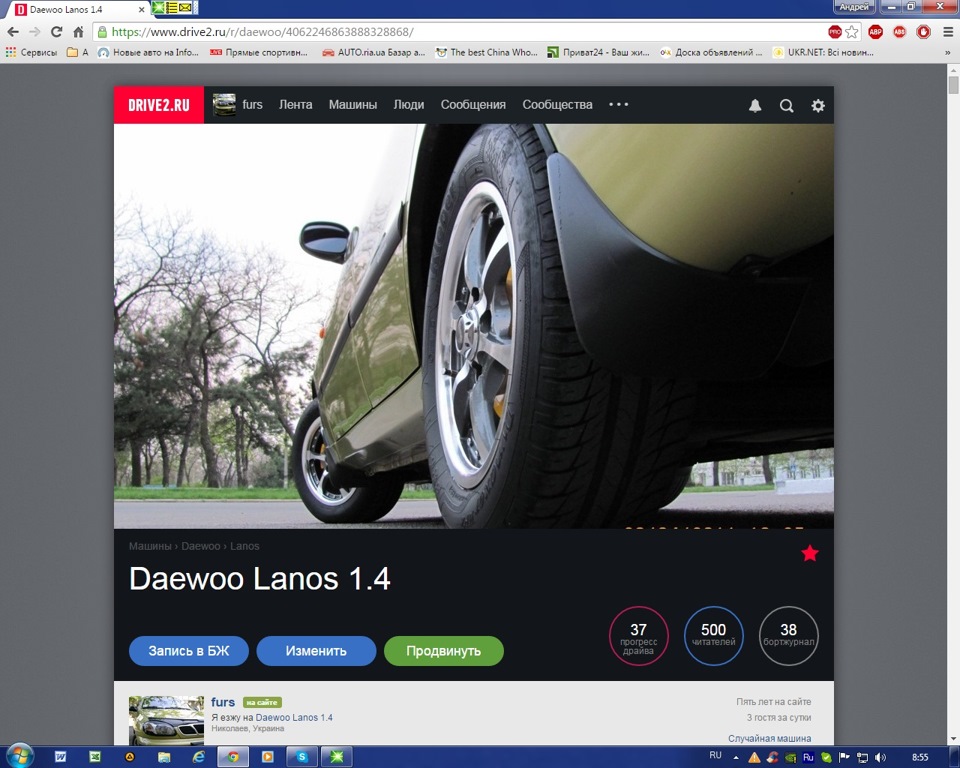Open the Прямые спортивн... bookmark

(258, 53)
